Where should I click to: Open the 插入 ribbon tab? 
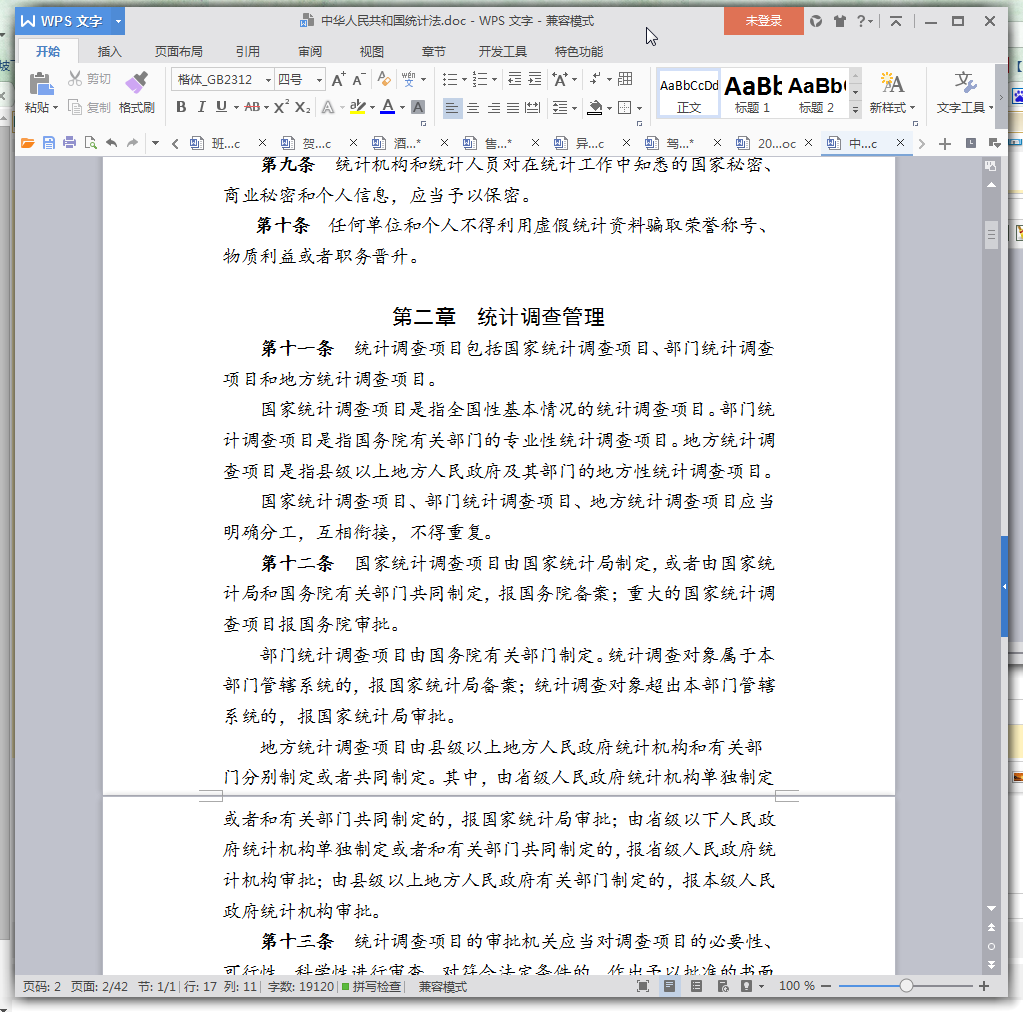pyautogui.click(x=109, y=52)
